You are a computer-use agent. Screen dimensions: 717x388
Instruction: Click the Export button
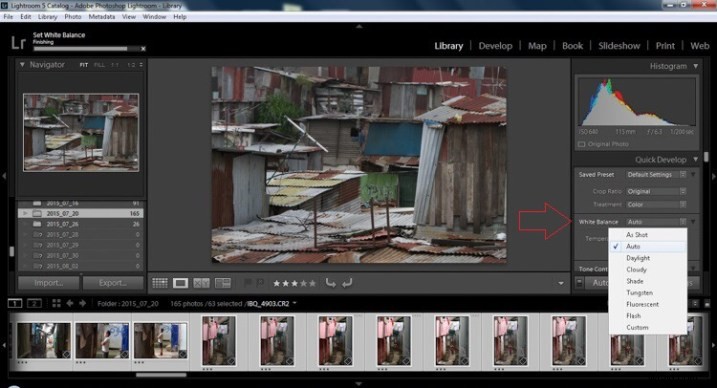113,283
